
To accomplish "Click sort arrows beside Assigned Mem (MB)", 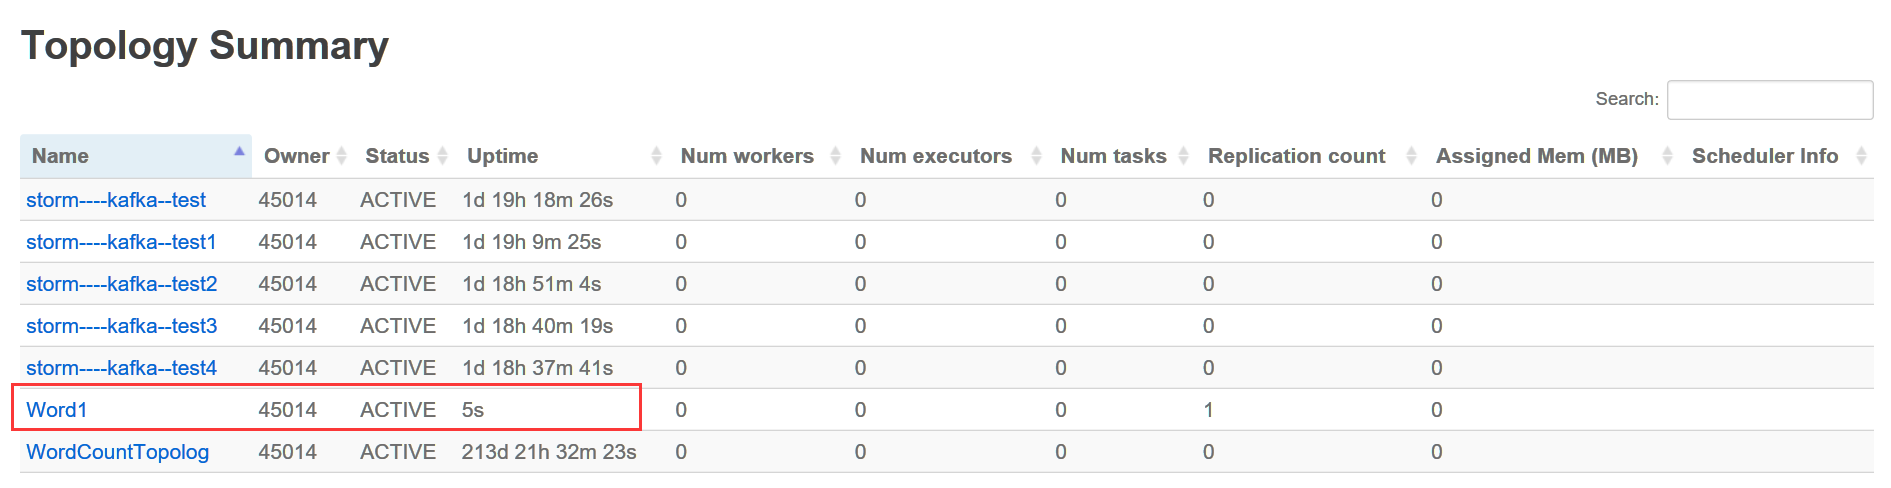I will point(1667,156).
